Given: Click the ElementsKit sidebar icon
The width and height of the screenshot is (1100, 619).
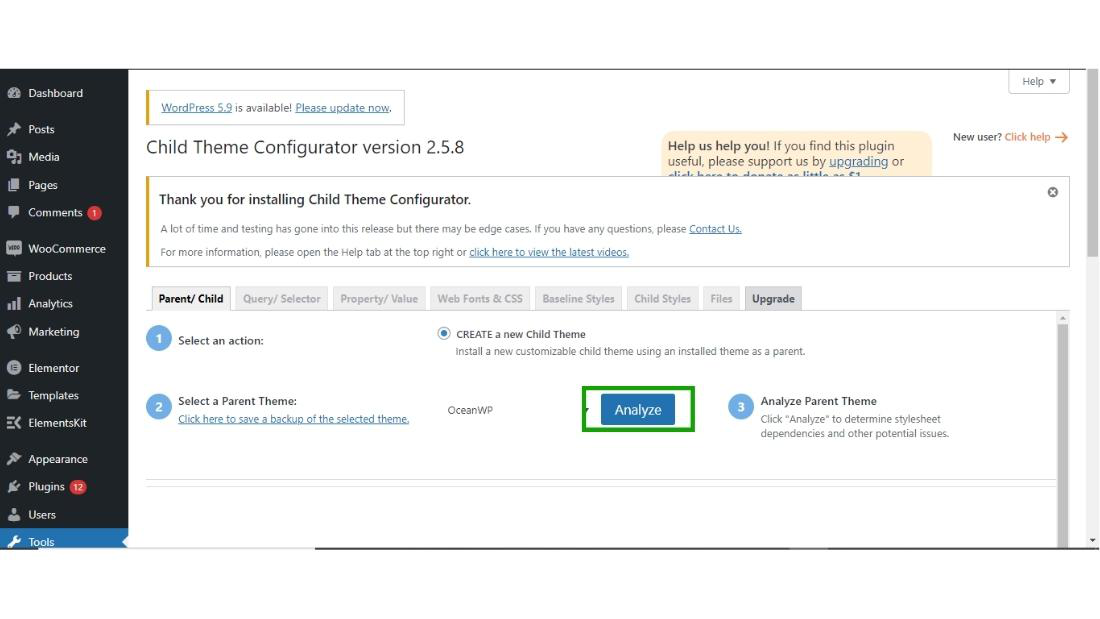Looking at the screenshot, I should 14,422.
